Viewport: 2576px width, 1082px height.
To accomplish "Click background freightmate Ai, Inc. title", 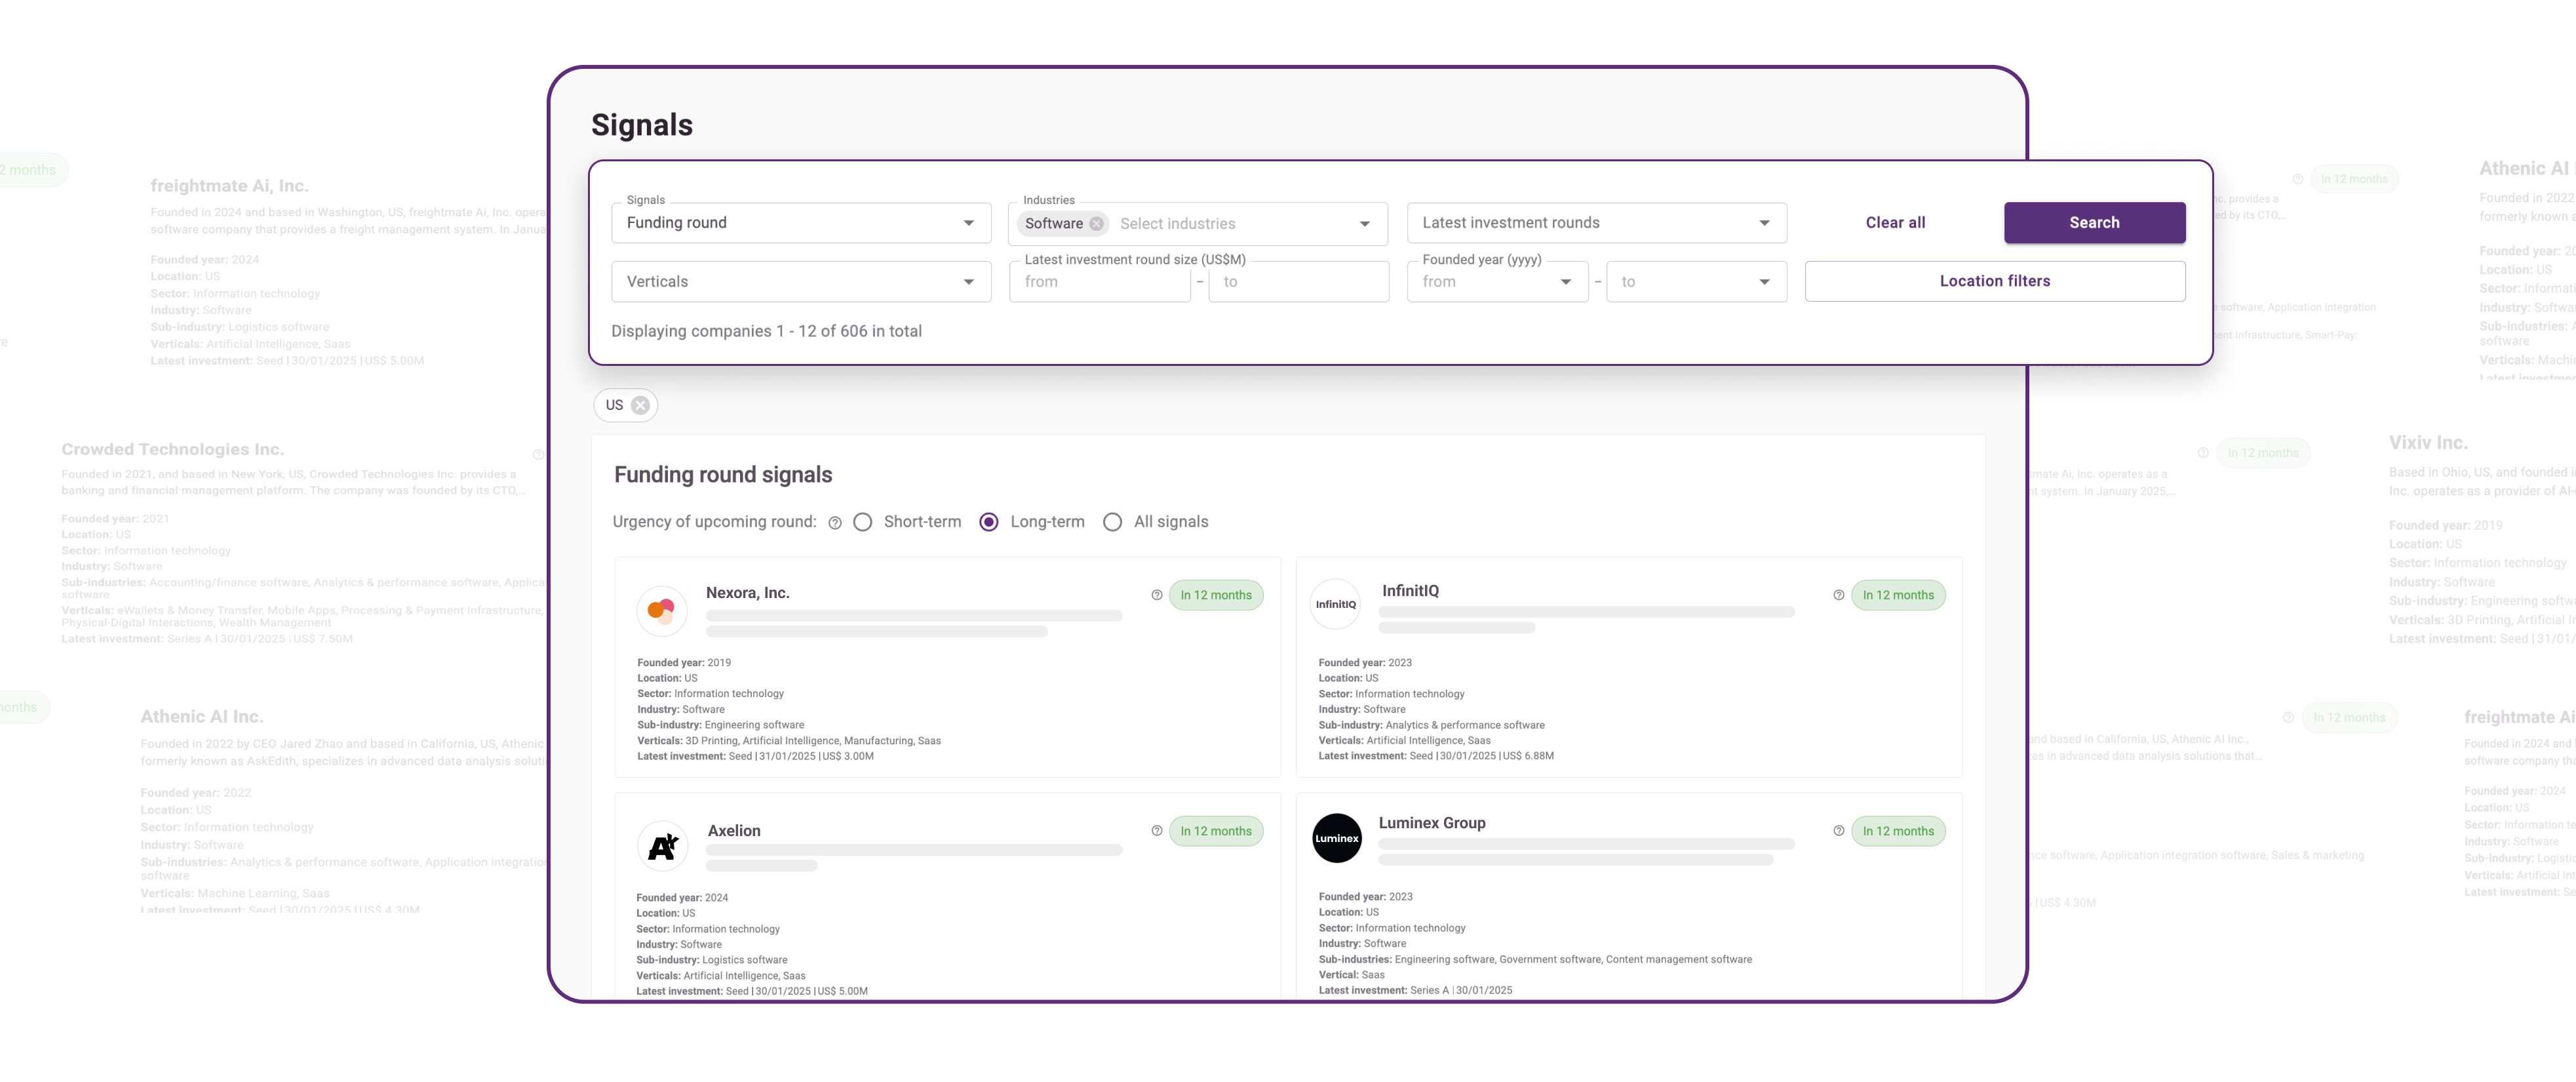I will point(229,186).
